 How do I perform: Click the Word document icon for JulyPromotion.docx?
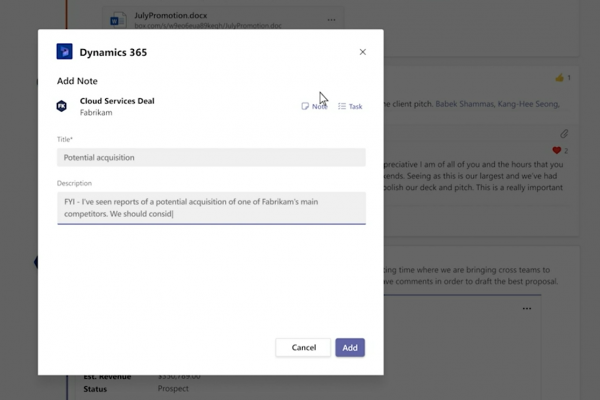[x=118, y=20]
